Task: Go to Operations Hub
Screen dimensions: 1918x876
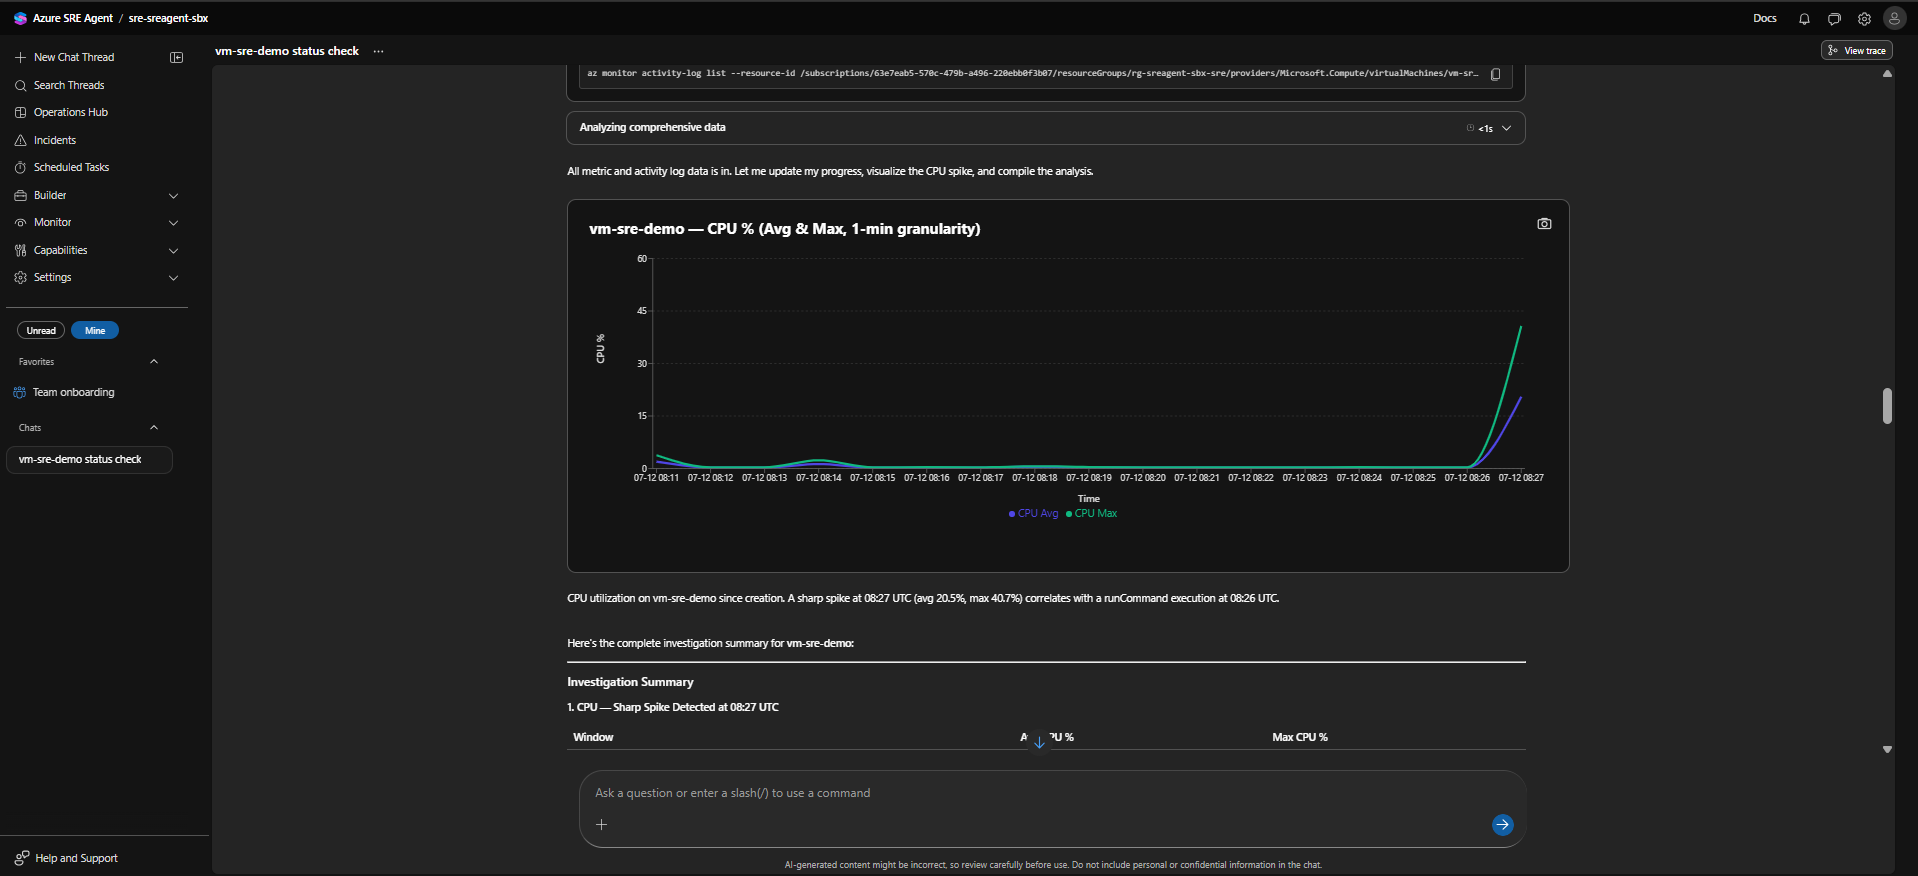Action: (x=71, y=112)
